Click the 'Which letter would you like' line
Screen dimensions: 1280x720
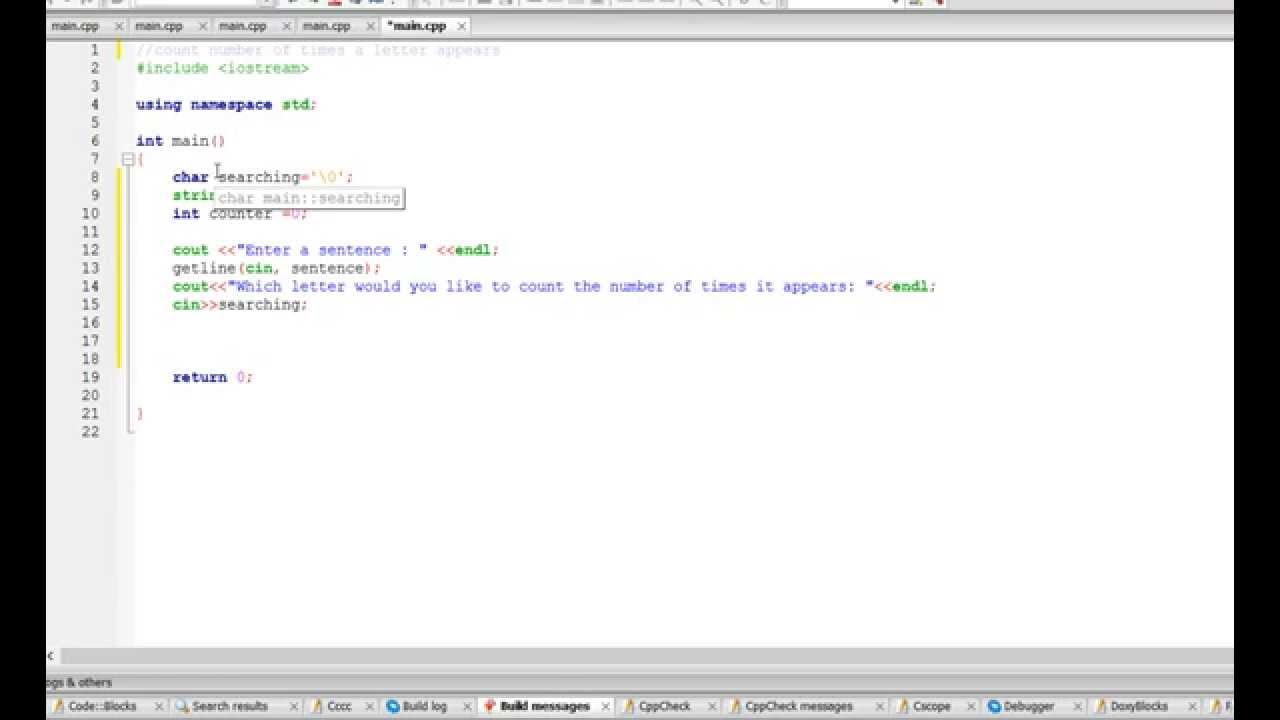pos(554,287)
